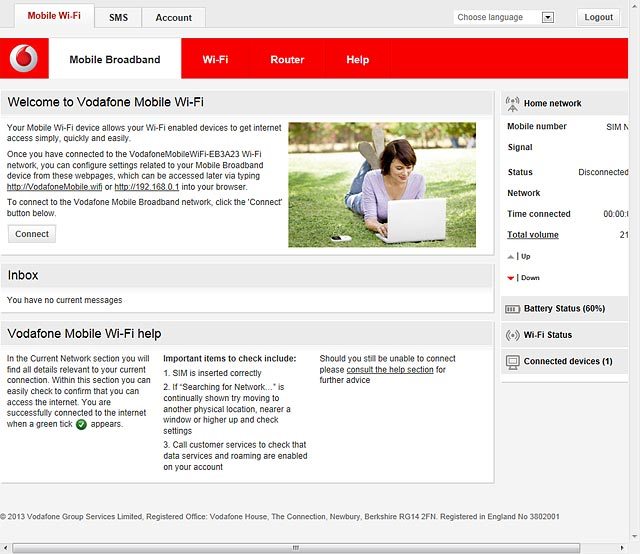Open the Account tab
The height and width of the screenshot is (554, 640).
173,18
